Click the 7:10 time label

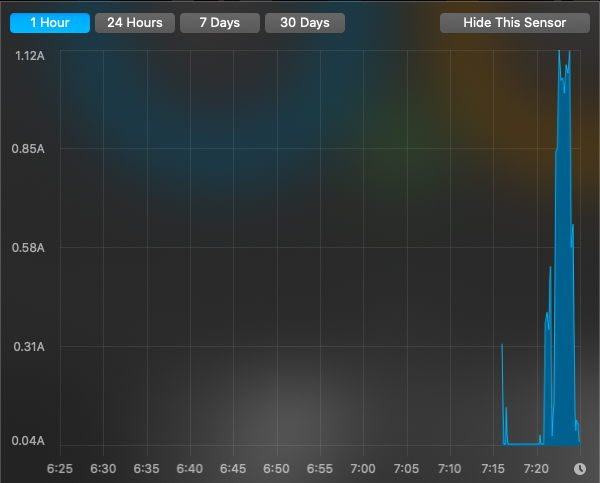click(x=450, y=469)
